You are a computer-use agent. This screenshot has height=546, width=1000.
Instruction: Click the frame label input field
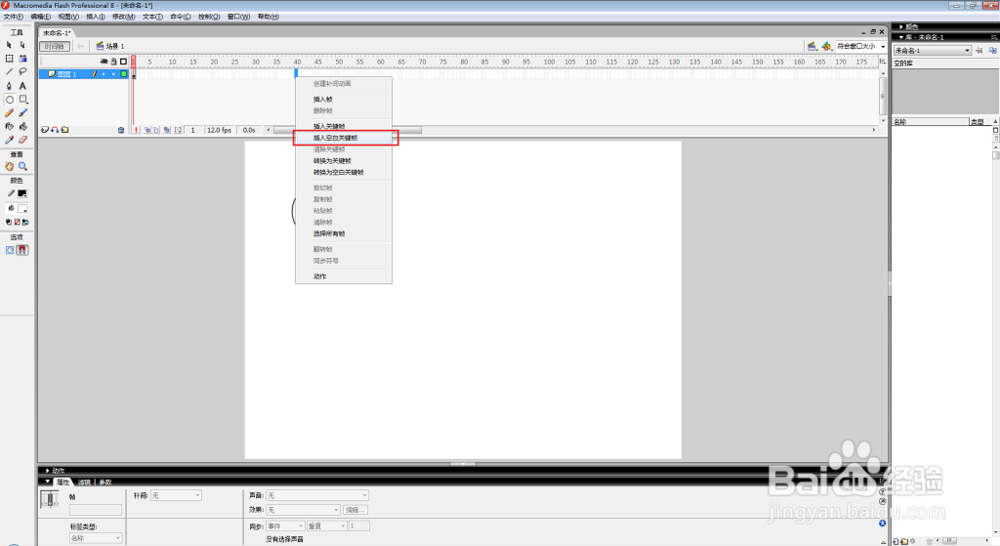(96, 510)
